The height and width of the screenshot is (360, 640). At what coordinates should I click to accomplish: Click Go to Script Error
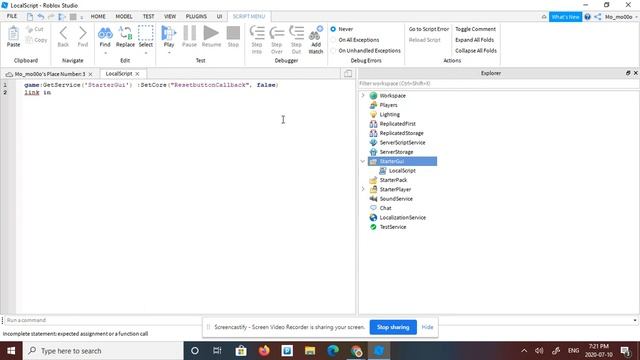(x=429, y=29)
